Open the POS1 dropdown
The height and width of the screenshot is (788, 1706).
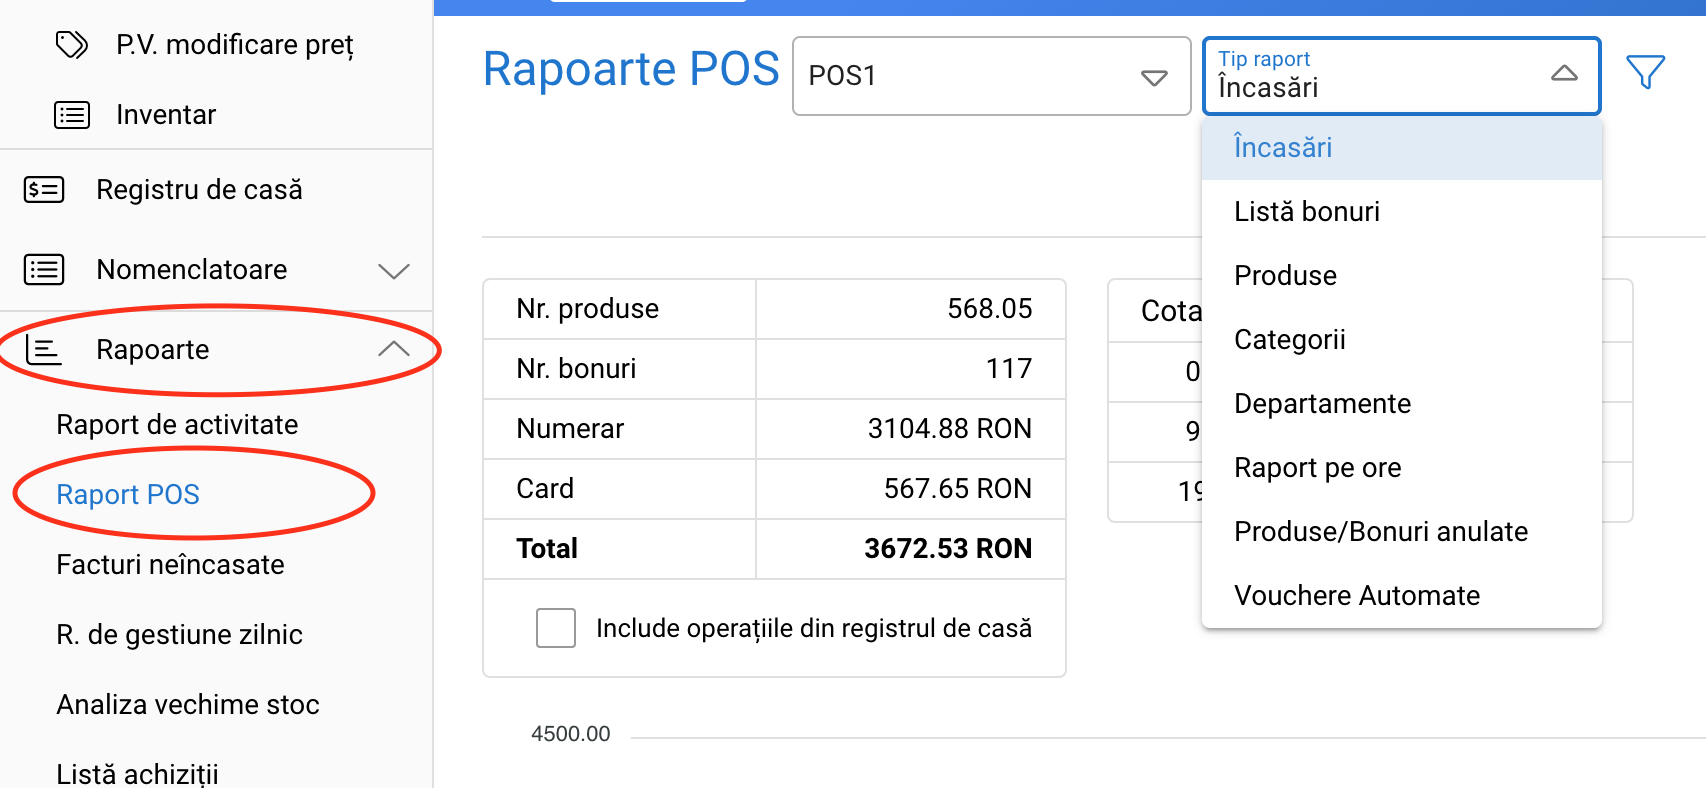tap(991, 76)
